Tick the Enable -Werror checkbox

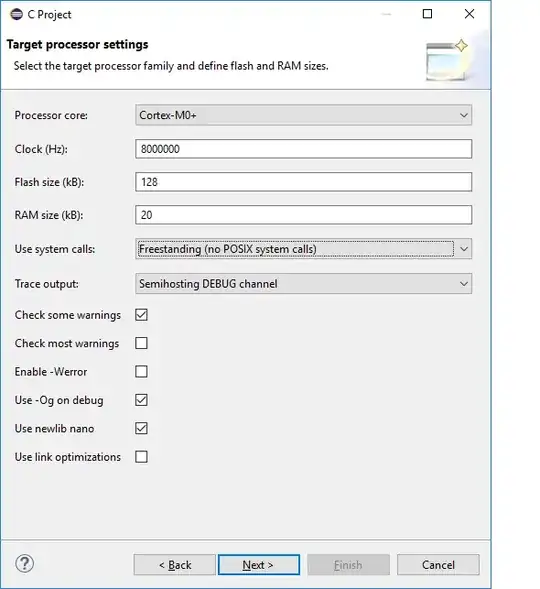coord(141,372)
